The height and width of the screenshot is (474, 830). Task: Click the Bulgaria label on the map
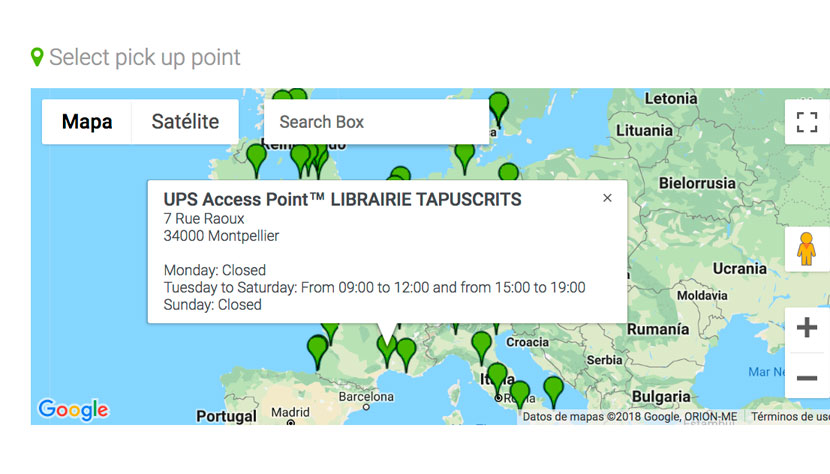[661, 397]
